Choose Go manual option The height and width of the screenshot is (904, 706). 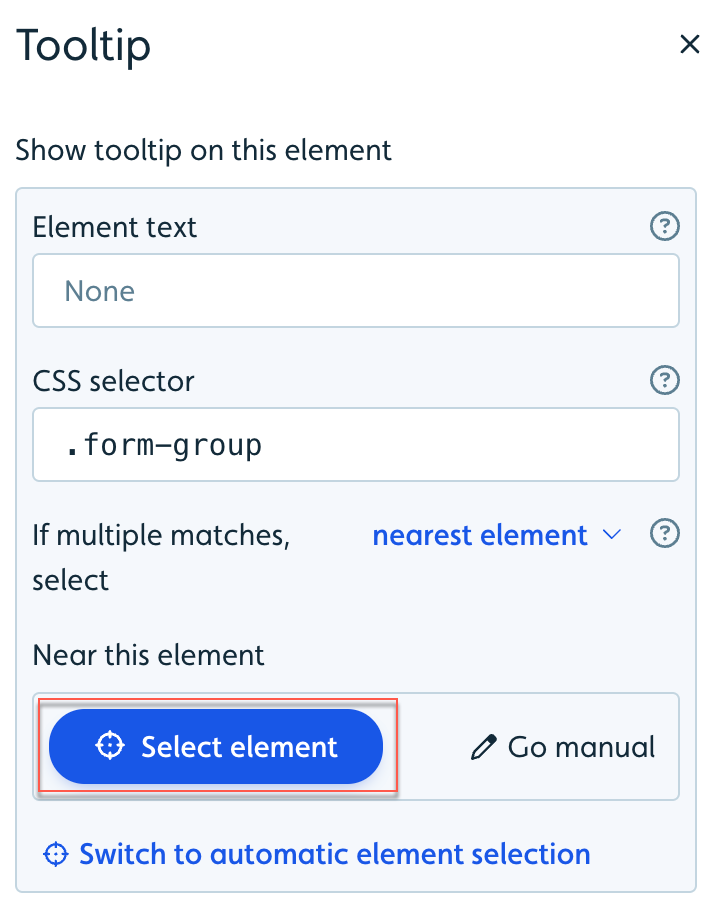pos(563,747)
